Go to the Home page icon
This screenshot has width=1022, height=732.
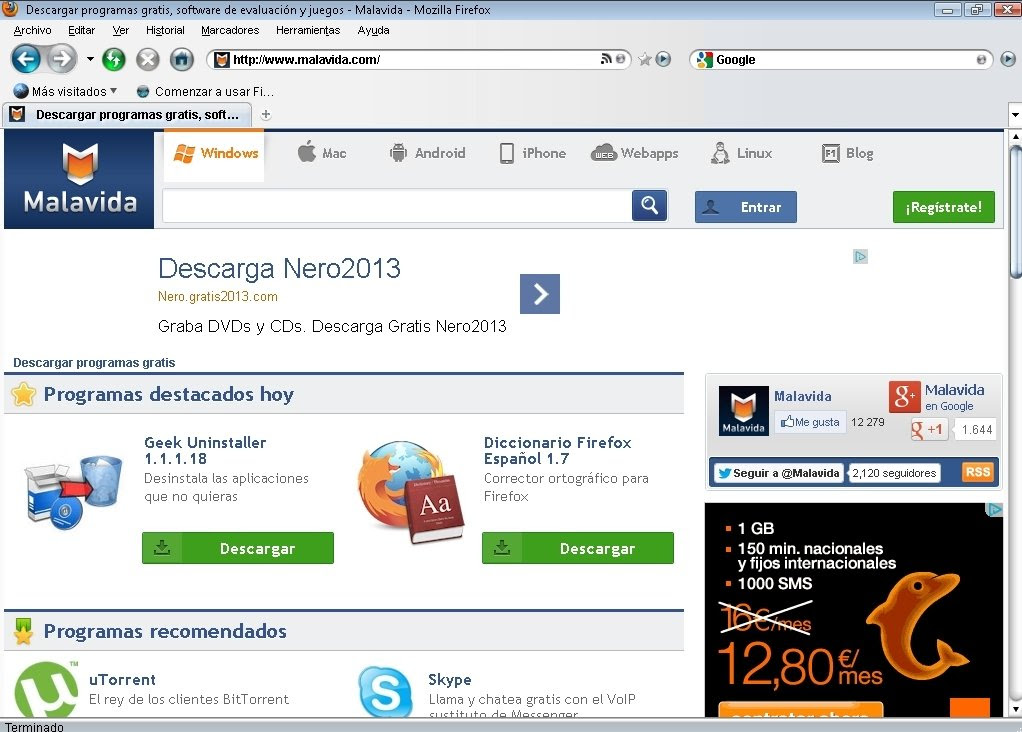(182, 60)
